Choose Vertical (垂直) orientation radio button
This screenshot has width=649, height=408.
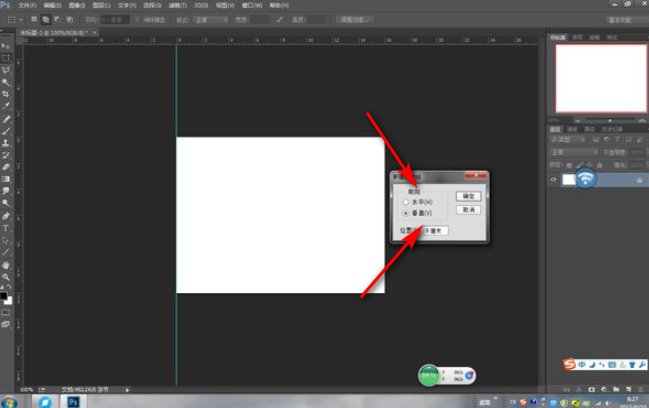coord(406,213)
